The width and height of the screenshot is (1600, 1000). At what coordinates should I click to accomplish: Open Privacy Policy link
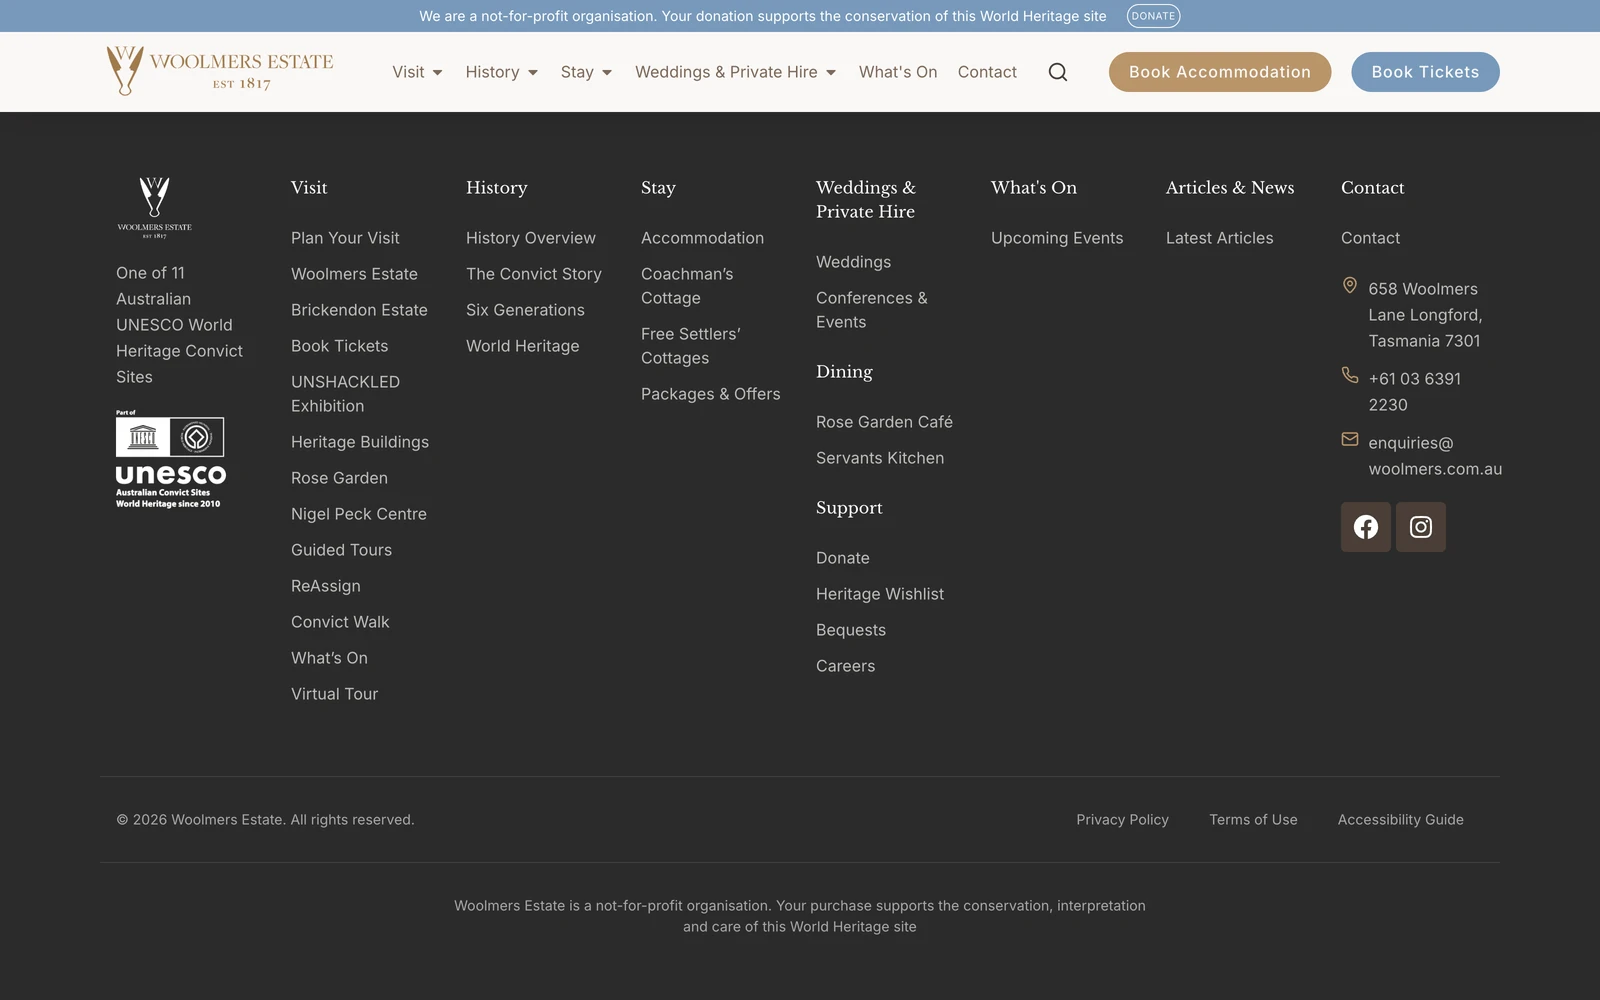tap(1122, 820)
